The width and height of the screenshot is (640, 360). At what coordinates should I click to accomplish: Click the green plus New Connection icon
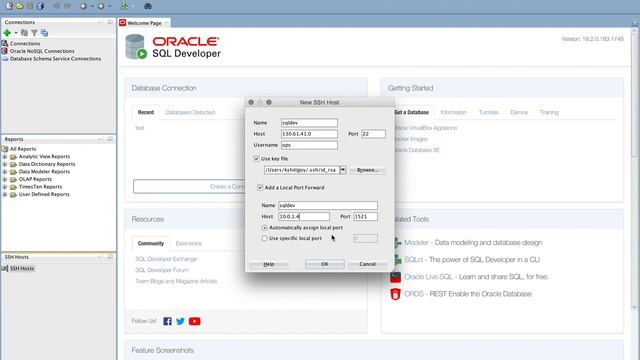7,33
